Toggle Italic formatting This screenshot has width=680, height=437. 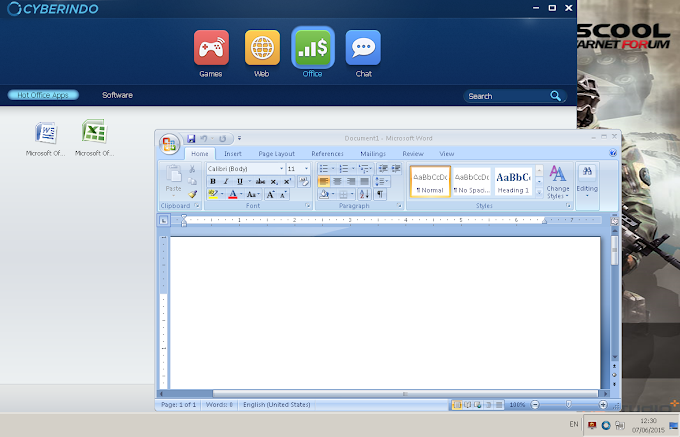(226, 181)
